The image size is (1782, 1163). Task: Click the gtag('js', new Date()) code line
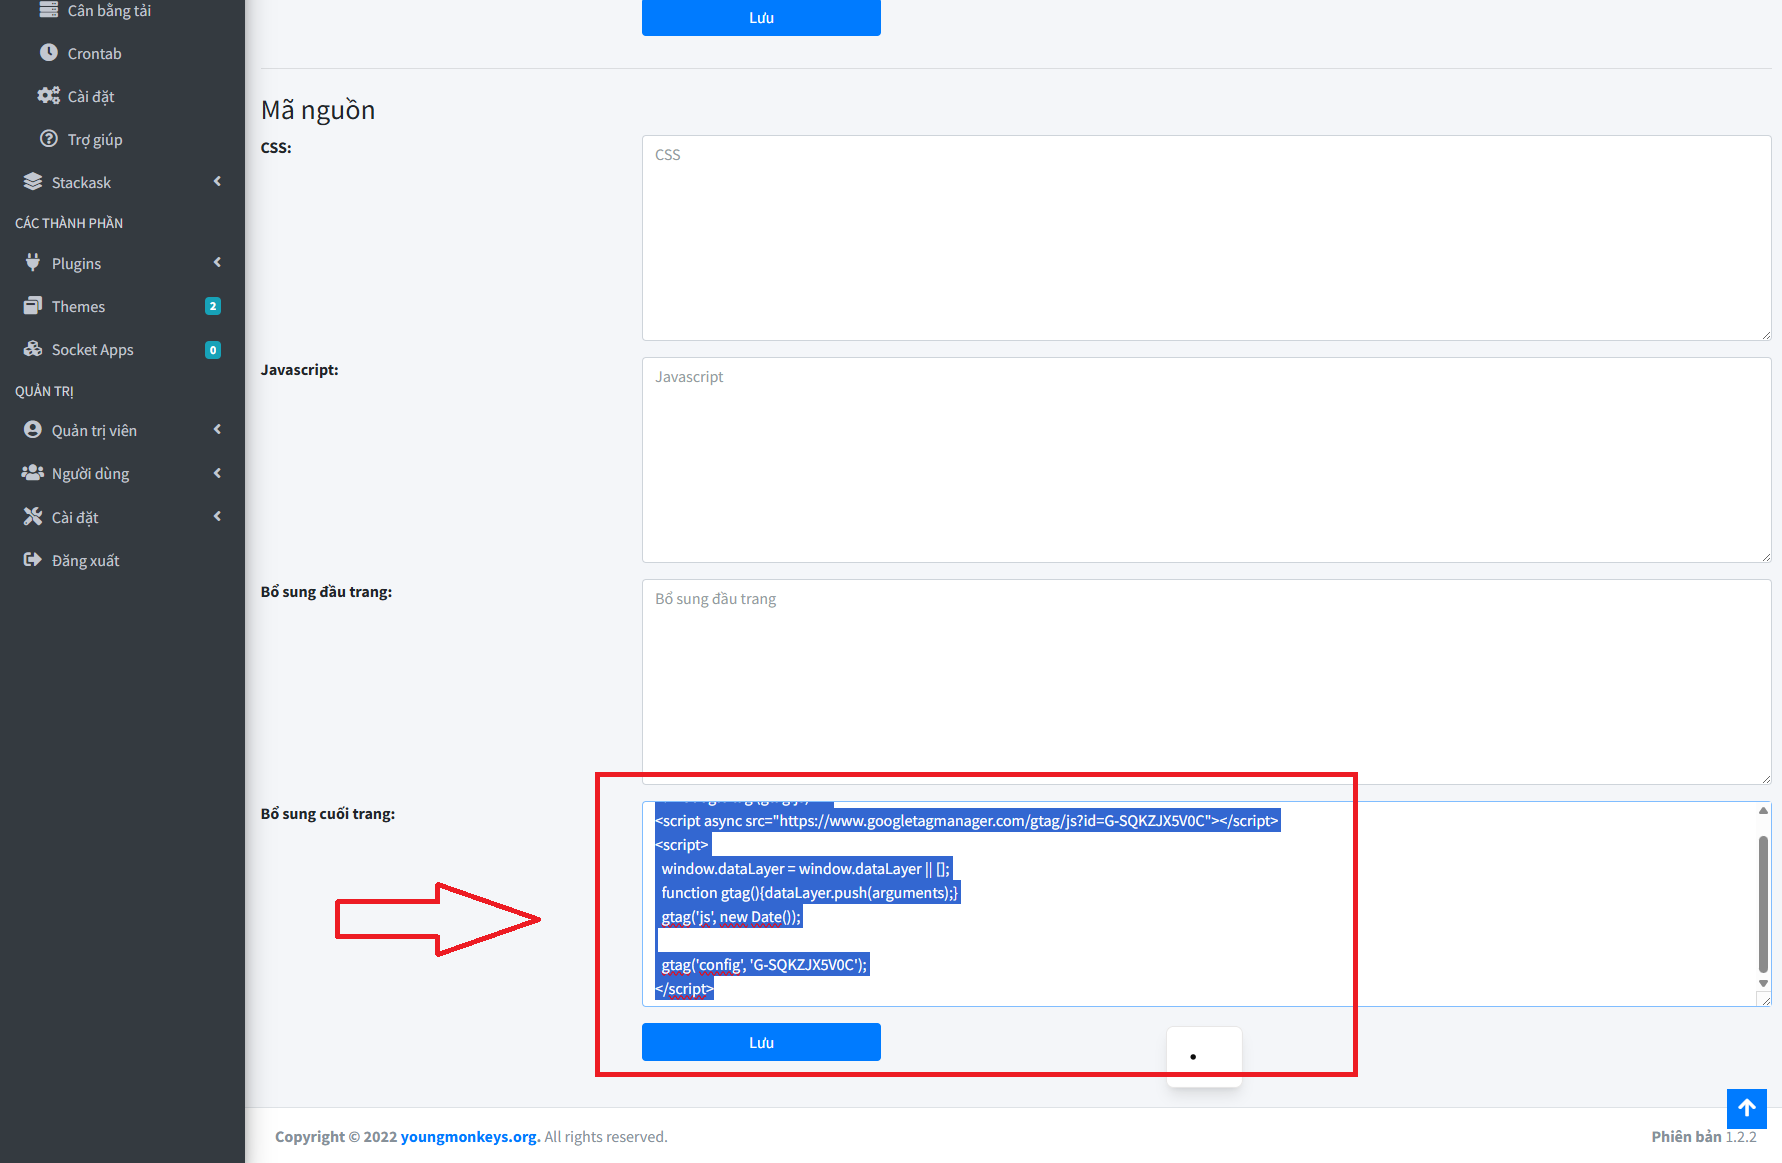[x=731, y=917]
